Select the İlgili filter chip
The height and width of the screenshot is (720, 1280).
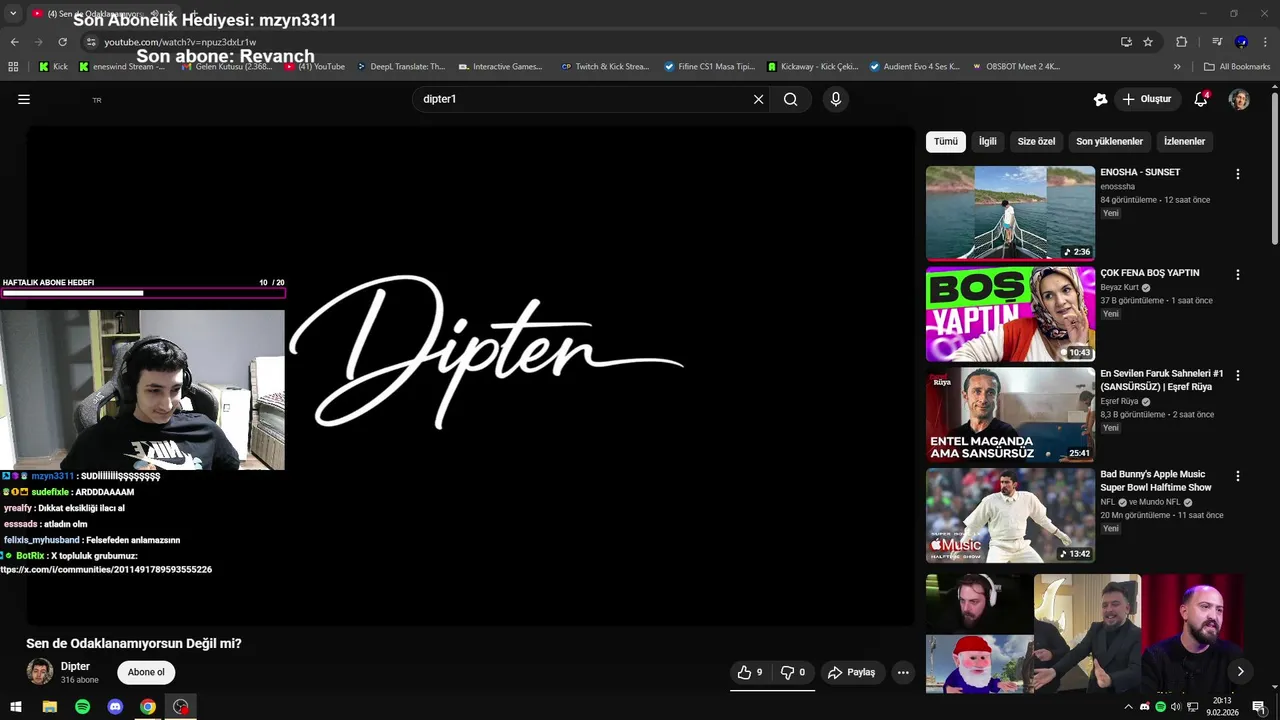coord(988,142)
